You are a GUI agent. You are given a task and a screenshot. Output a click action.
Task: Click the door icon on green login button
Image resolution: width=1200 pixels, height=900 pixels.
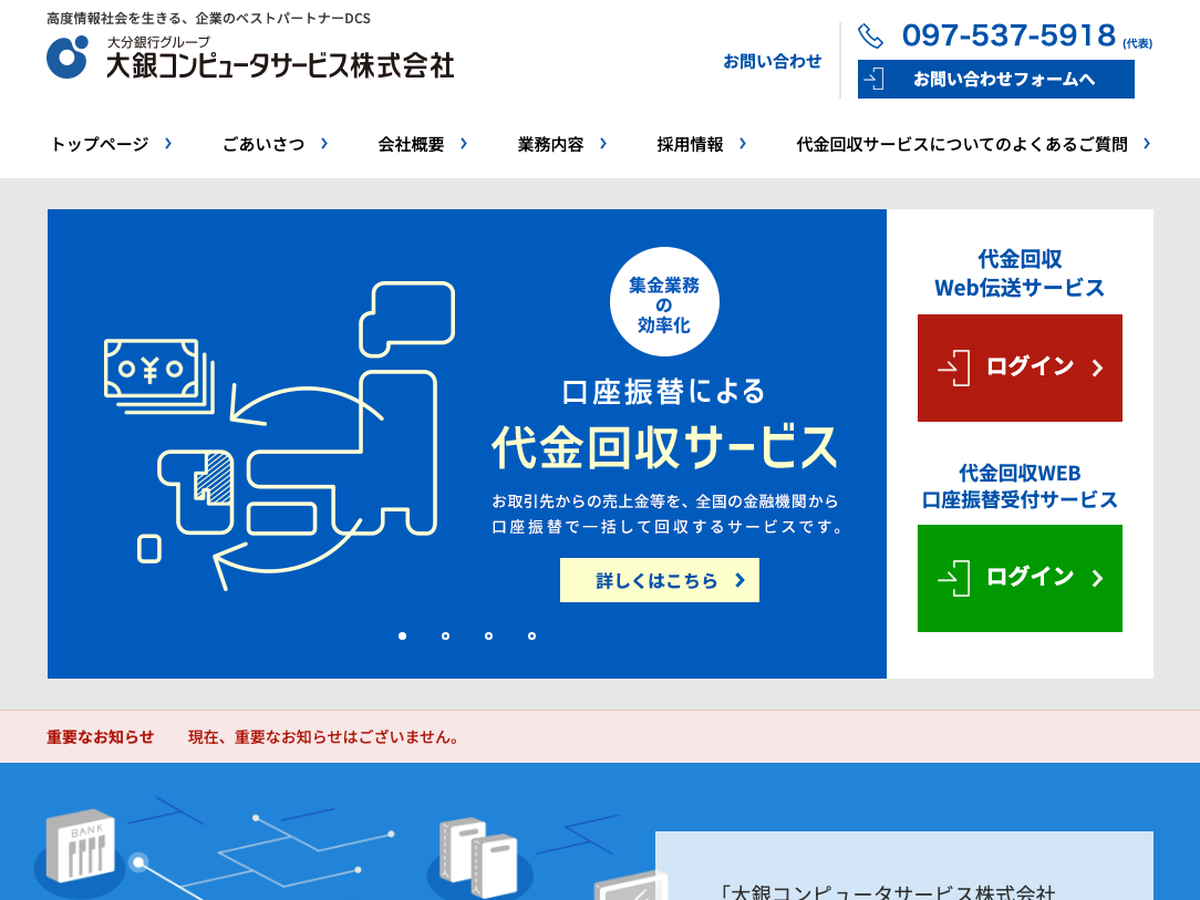tap(954, 578)
